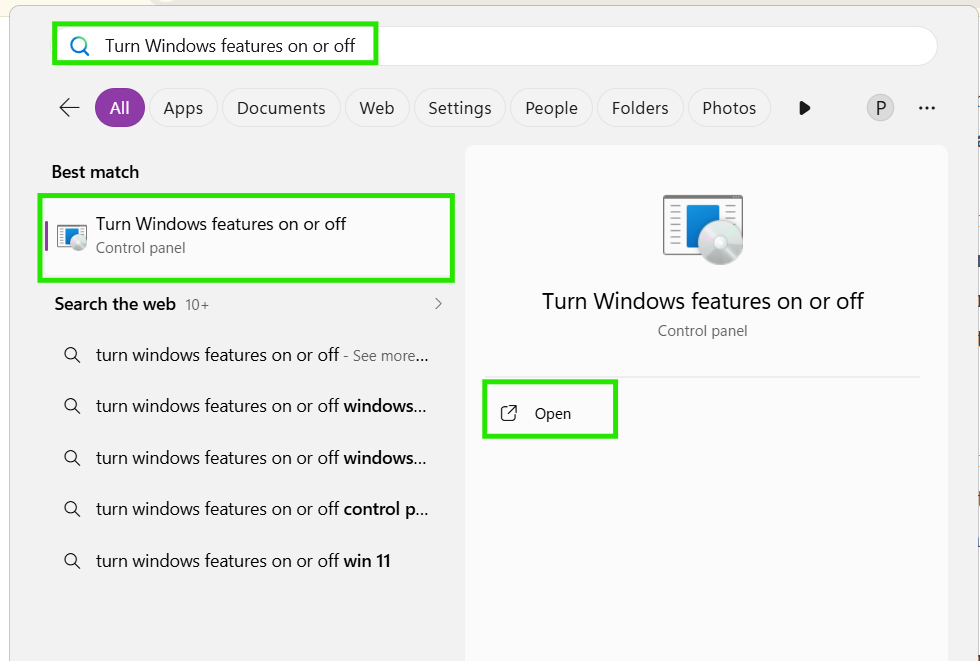This screenshot has height=661, width=980.
Task: Open Turn Windows features on or off result
Action: [x=246, y=237]
